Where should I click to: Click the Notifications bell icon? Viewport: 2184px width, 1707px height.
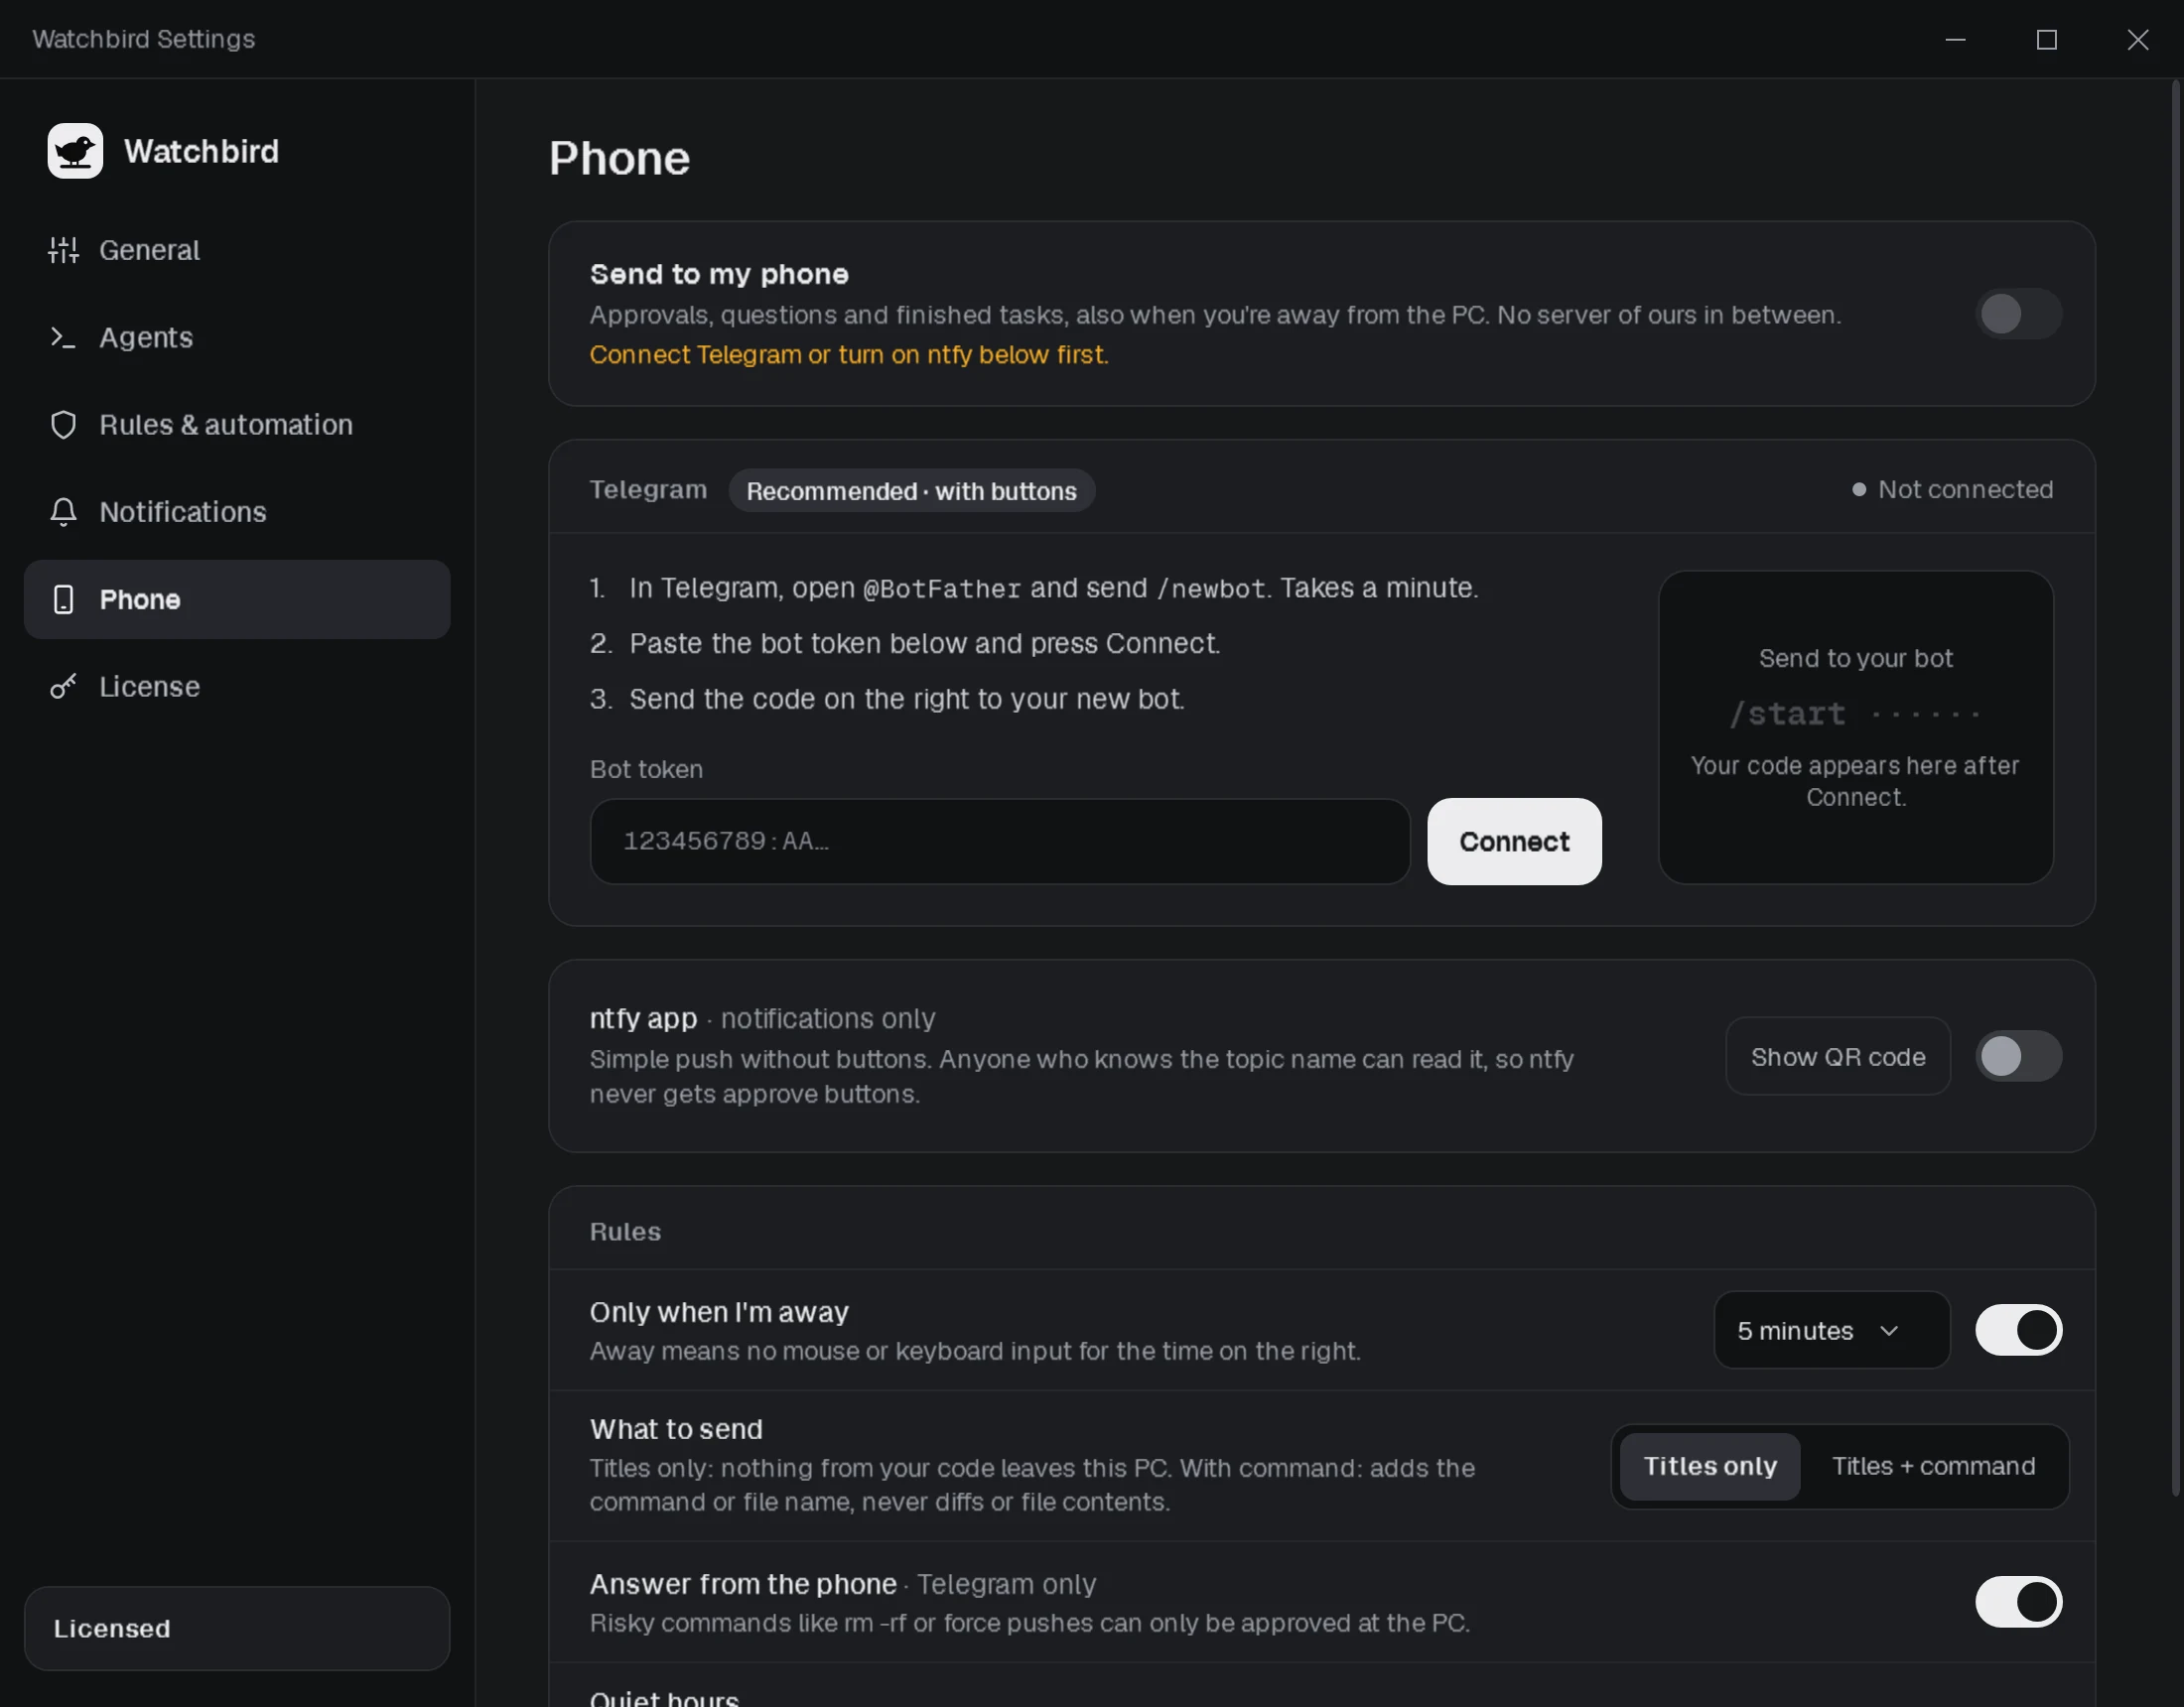[x=63, y=512]
